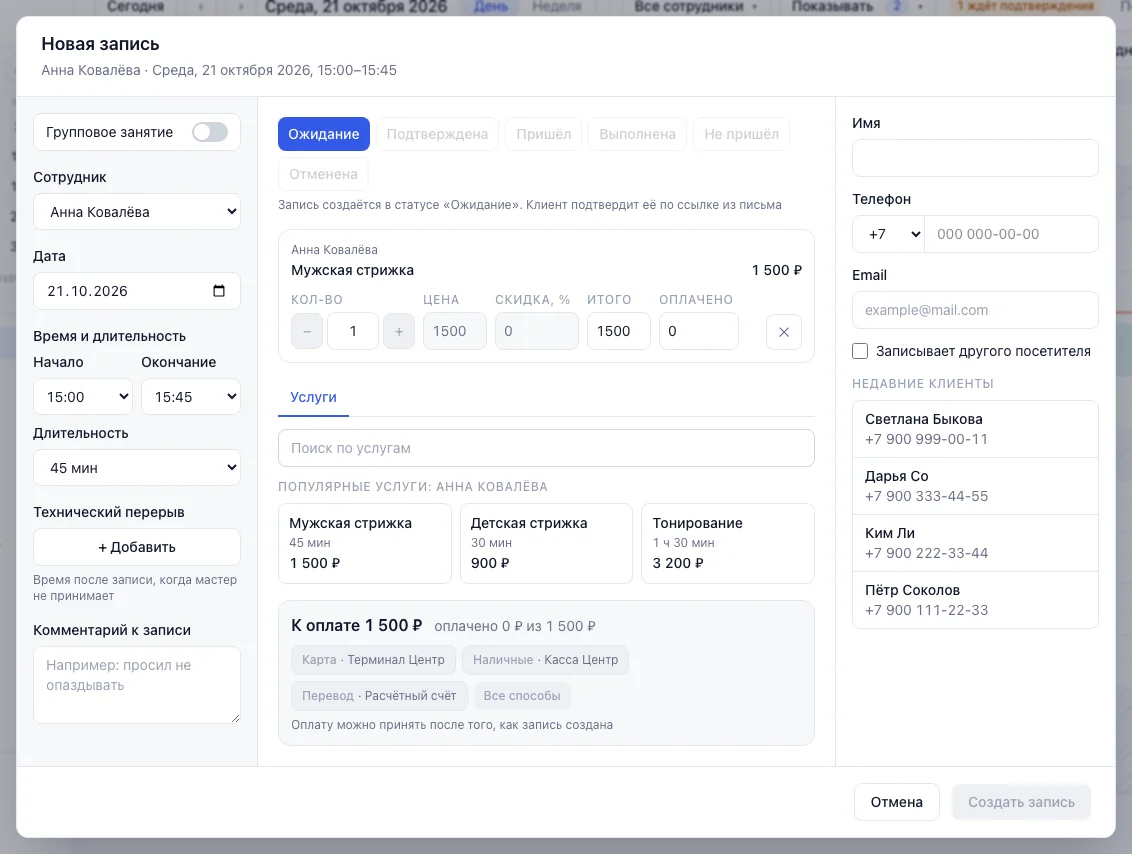The height and width of the screenshot is (854, 1132).
Task: Select recent client Пётр Соколов
Action: coord(975,601)
